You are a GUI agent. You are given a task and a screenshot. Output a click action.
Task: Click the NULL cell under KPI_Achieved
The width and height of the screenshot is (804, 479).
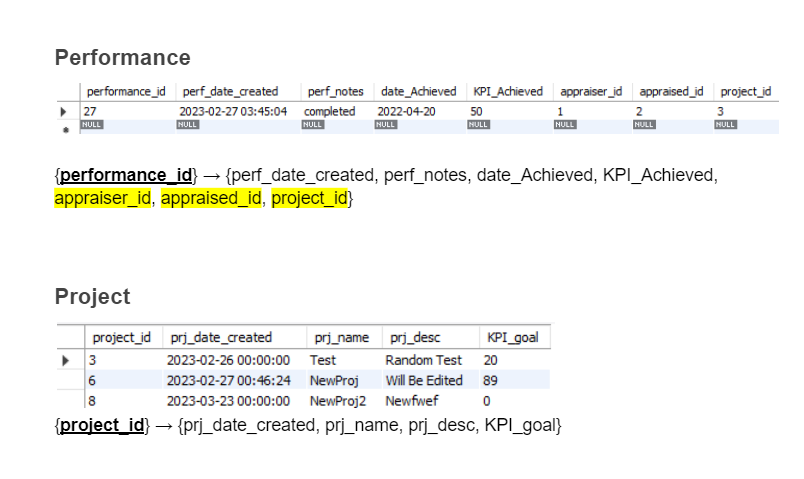pyautogui.click(x=510, y=126)
